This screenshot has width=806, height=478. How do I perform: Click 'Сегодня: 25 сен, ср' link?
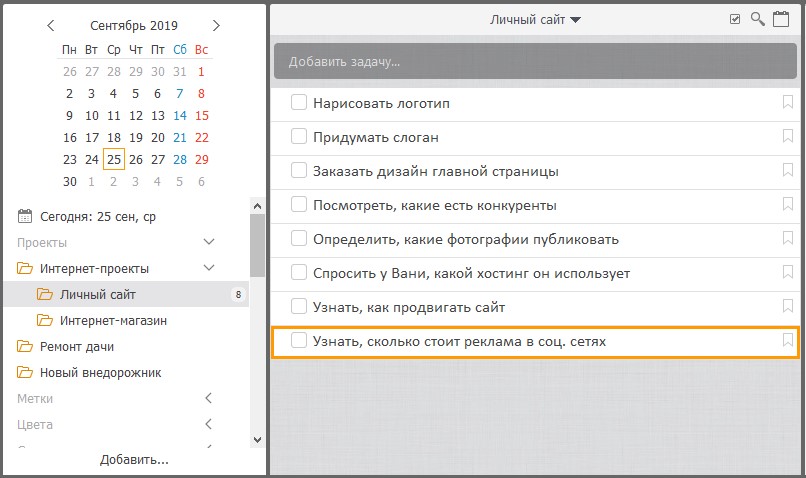[98, 216]
